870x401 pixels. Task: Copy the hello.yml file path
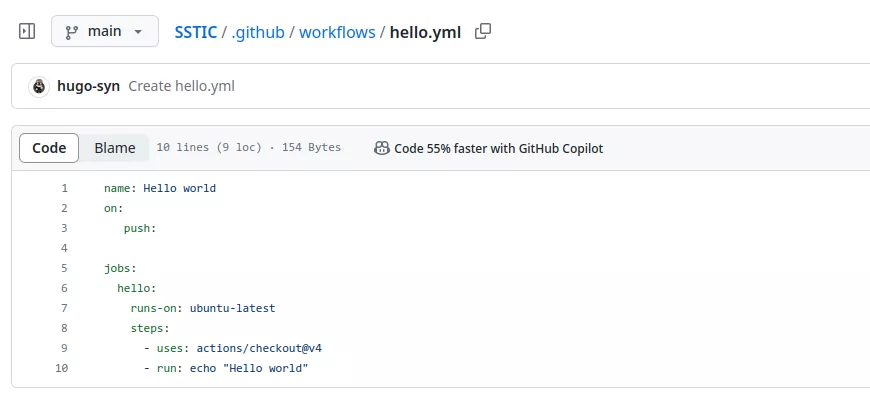click(483, 31)
